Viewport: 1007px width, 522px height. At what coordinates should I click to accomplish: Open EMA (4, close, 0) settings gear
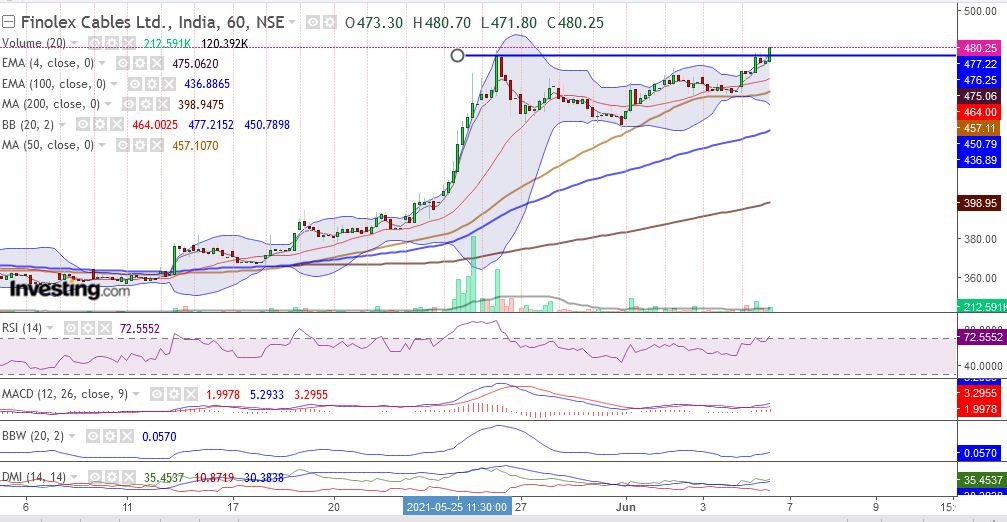[x=138, y=64]
